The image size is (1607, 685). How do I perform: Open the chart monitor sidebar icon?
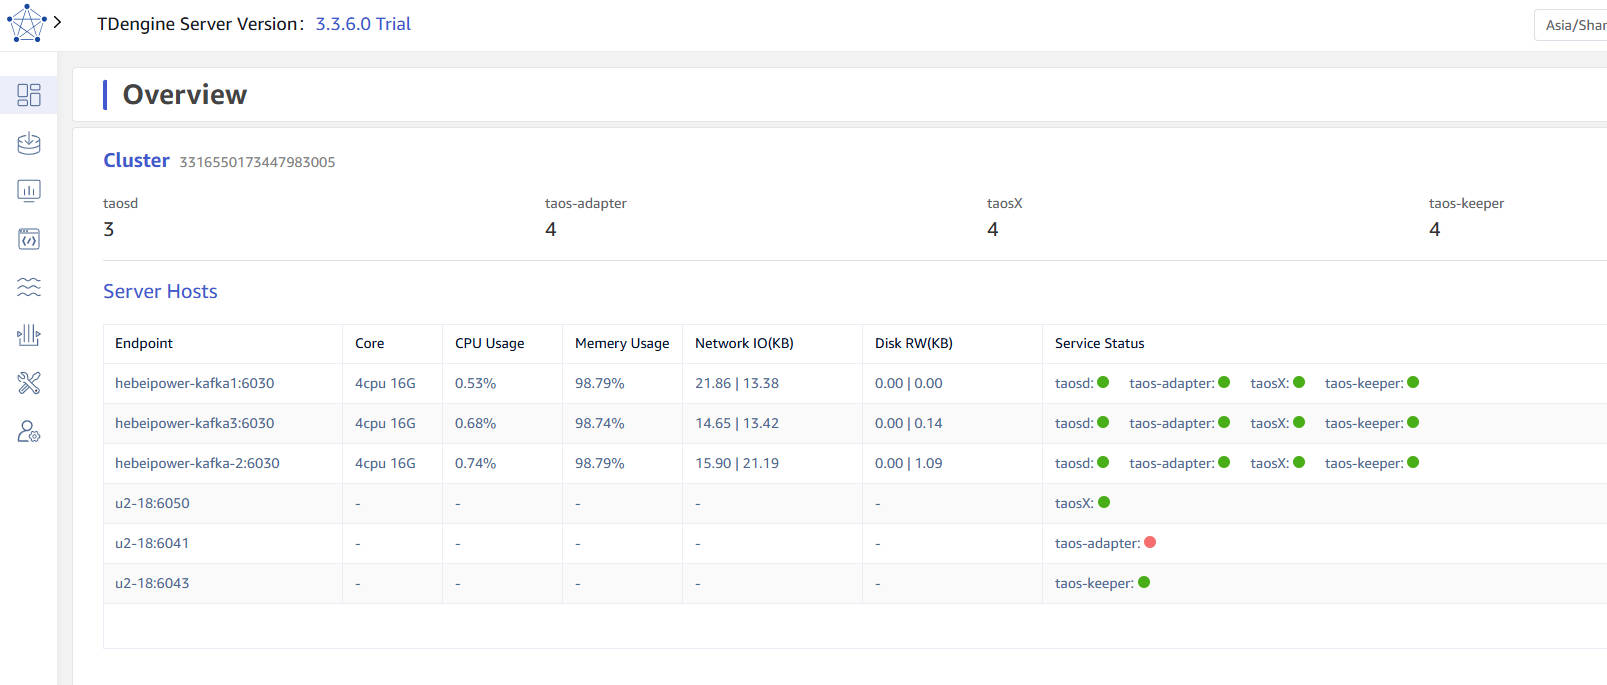tap(29, 191)
